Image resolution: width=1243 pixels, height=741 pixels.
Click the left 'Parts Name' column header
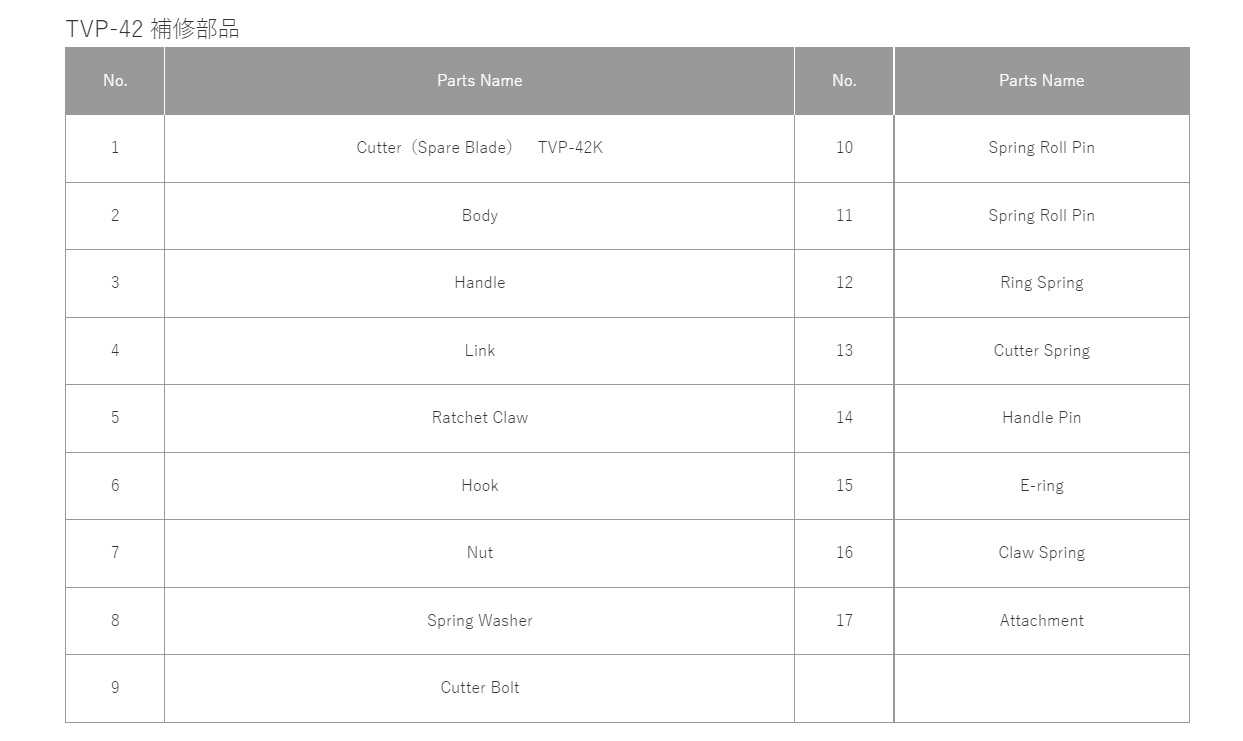pyautogui.click(x=479, y=81)
